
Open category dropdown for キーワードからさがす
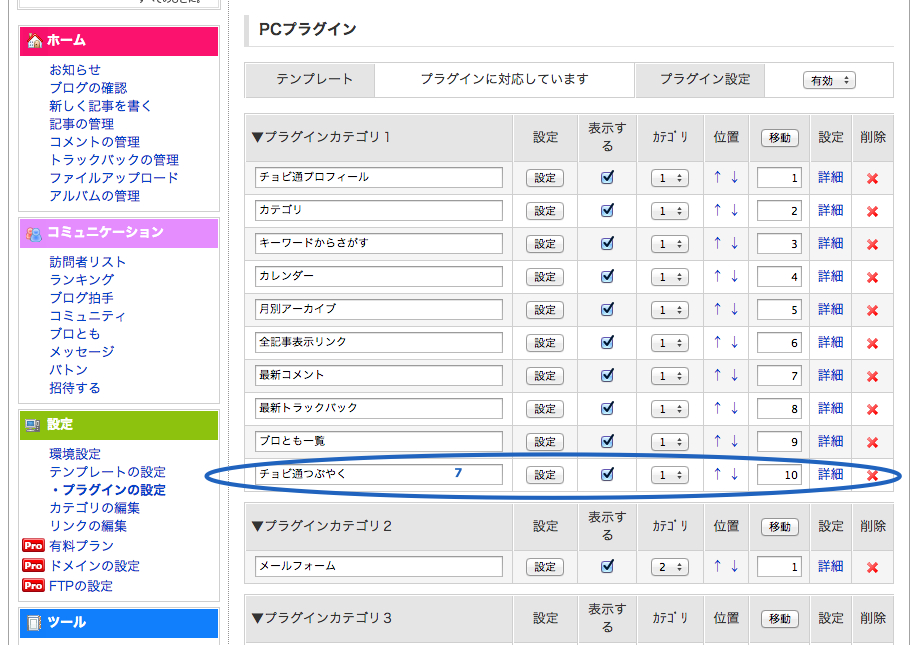[670, 244]
